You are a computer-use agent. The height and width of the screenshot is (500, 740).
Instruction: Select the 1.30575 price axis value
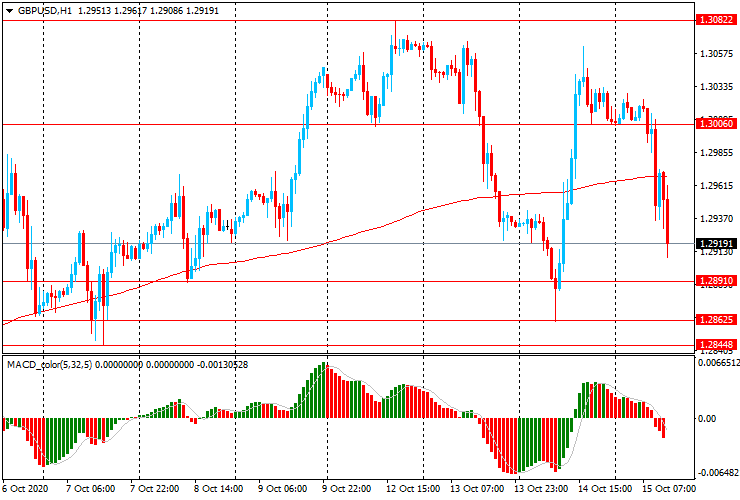click(717, 54)
